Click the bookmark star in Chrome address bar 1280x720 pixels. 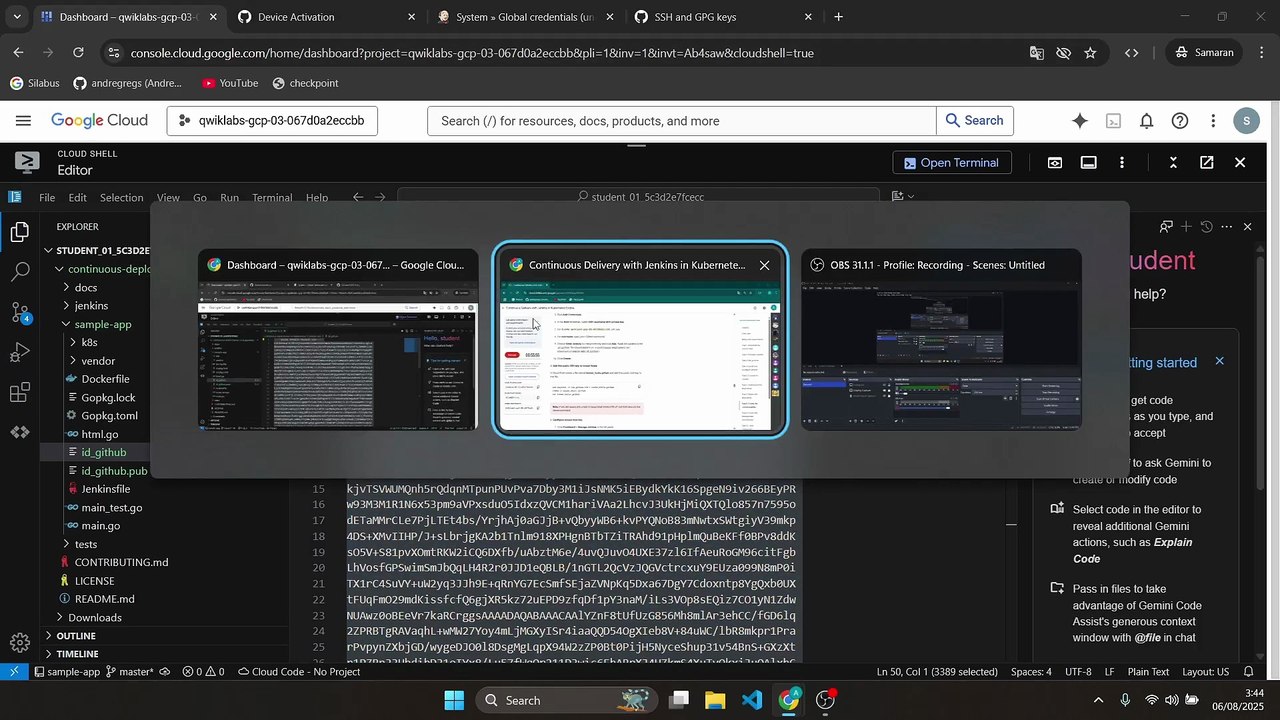[x=1090, y=53]
